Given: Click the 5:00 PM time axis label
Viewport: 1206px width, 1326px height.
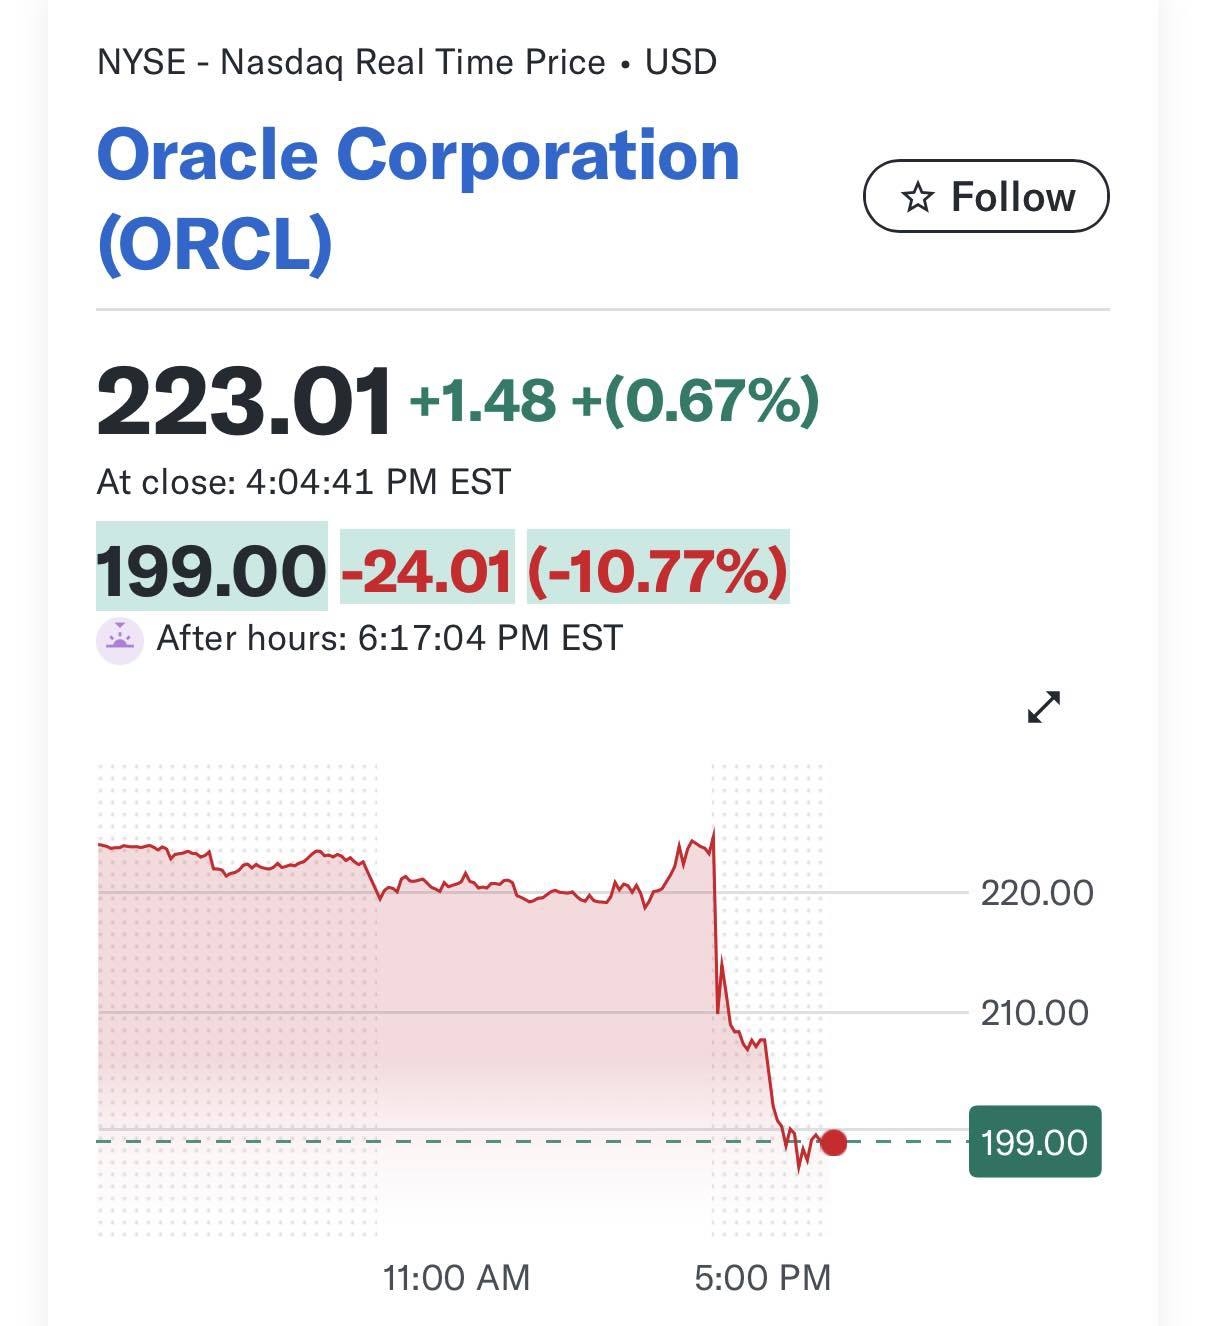Looking at the screenshot, I should (x=763, y=1277).
